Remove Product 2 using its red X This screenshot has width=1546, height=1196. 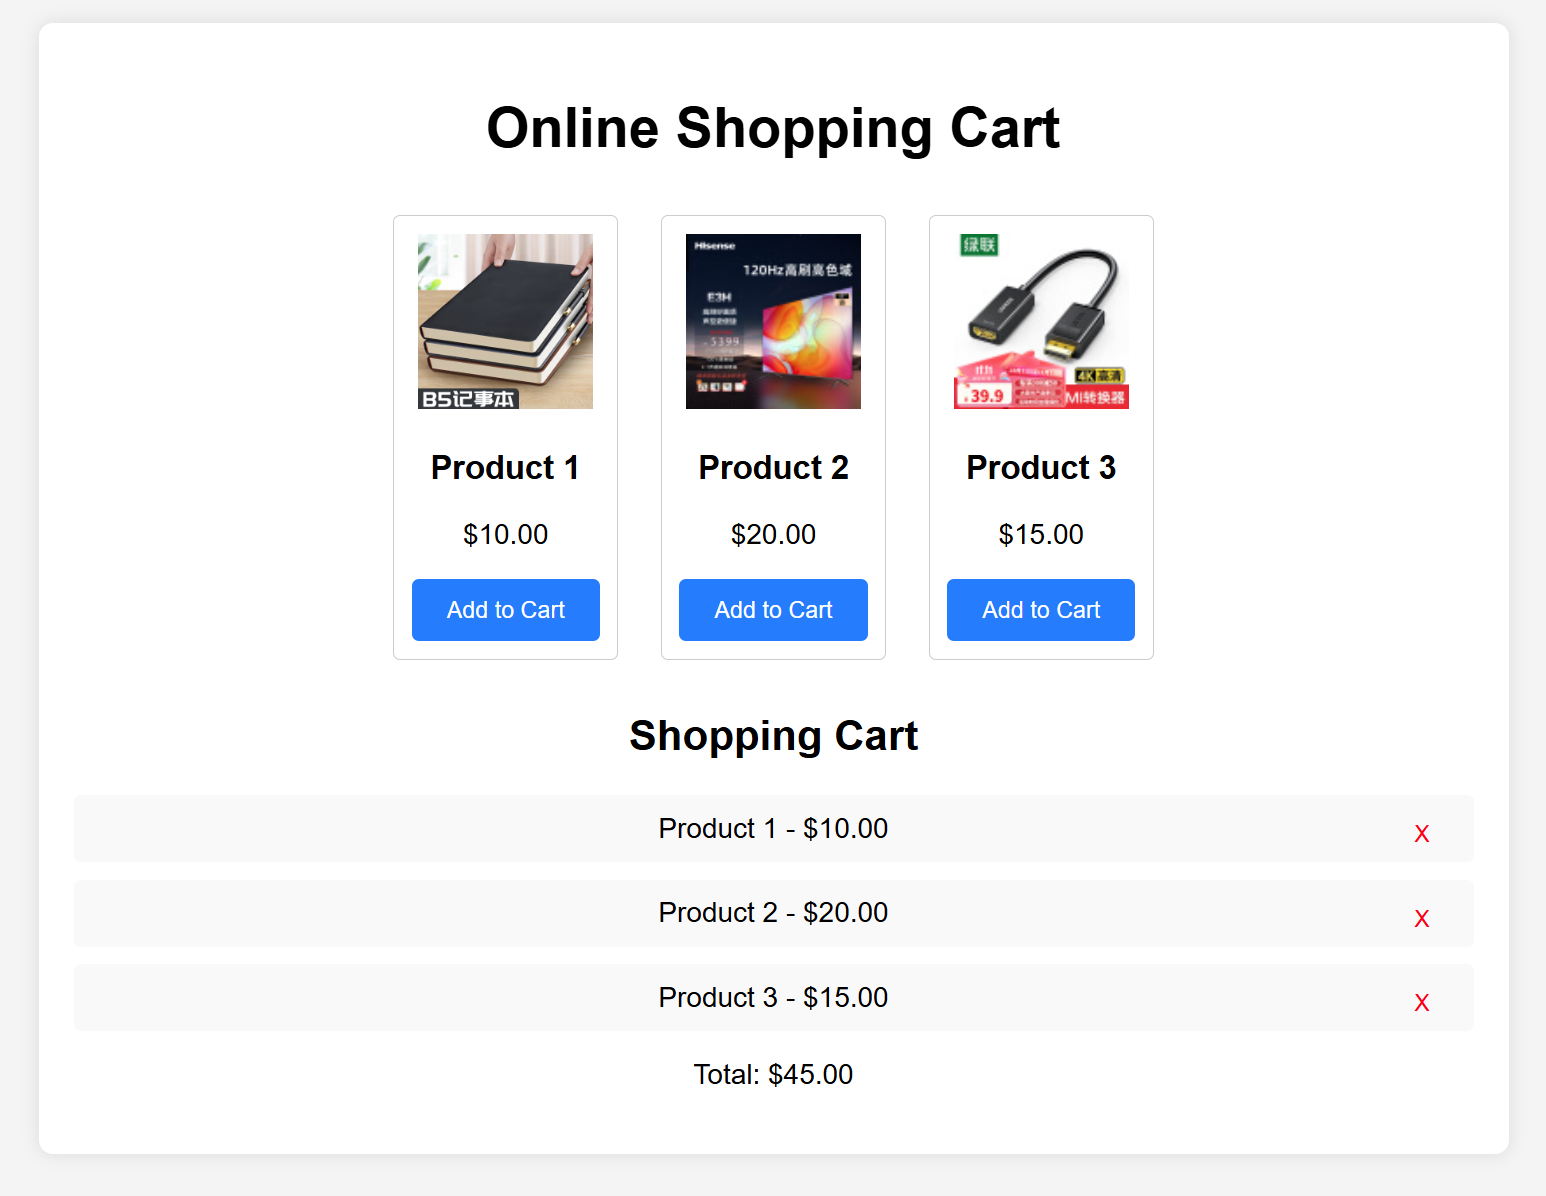click(1421, 918)
